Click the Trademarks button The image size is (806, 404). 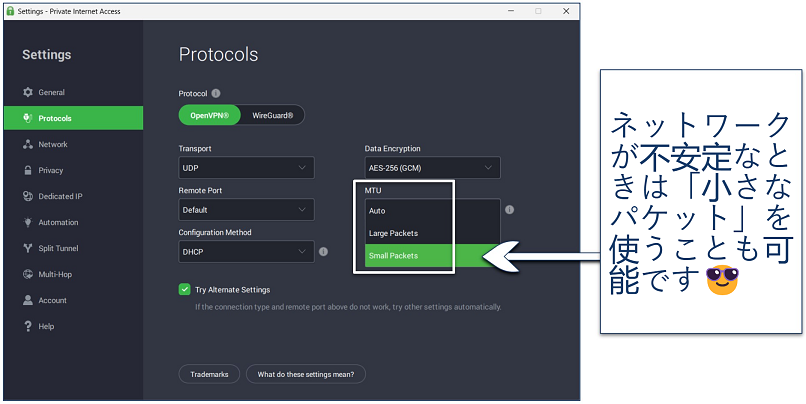[x=209, y=374]
